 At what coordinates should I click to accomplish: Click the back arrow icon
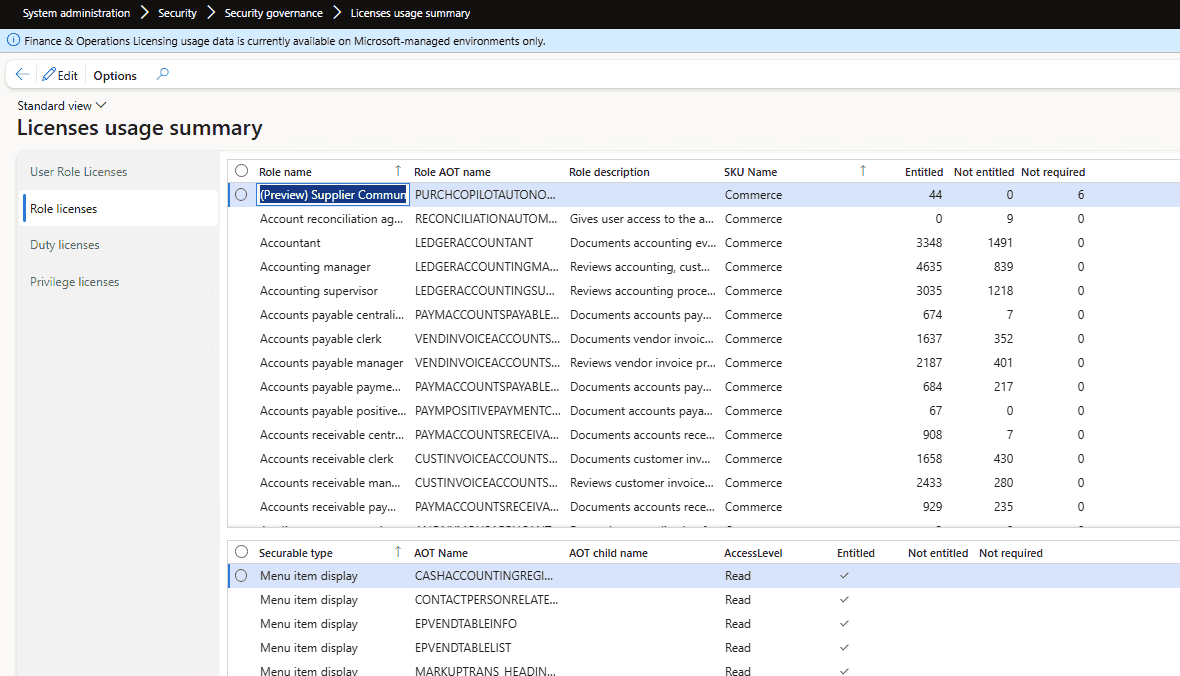pyautogui.click(x=22, y=75)
